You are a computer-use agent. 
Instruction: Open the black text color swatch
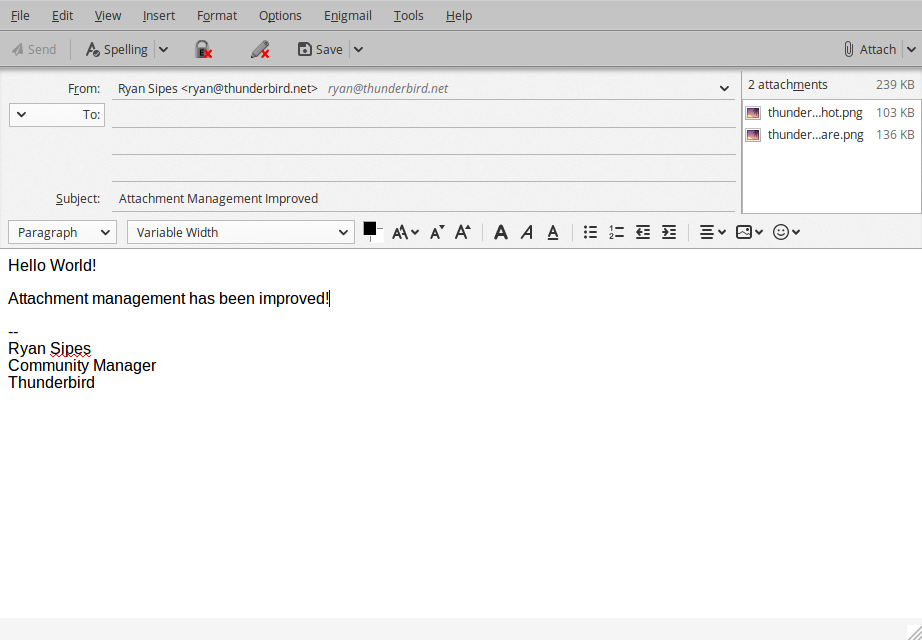pos(370,230)
